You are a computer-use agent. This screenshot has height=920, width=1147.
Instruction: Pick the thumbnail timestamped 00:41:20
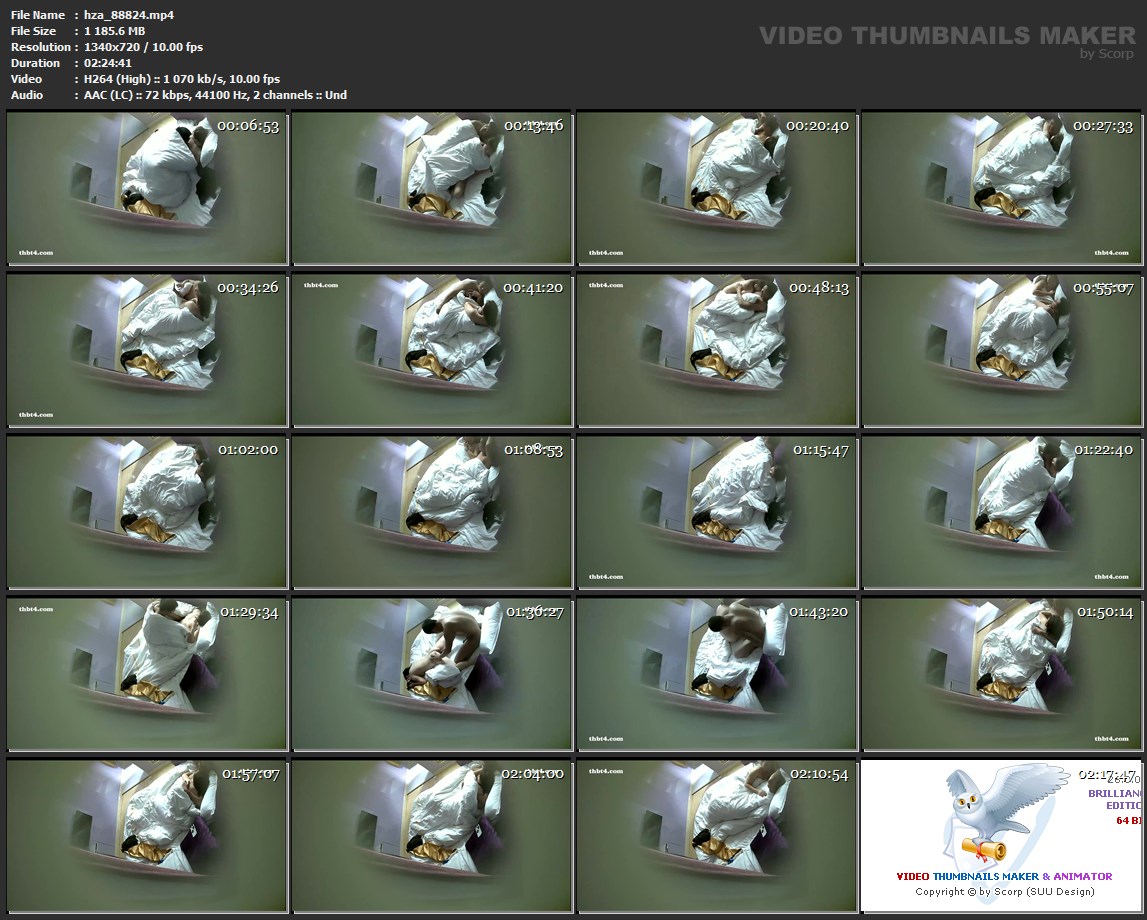pyautogui.click(x=432, y=350)
